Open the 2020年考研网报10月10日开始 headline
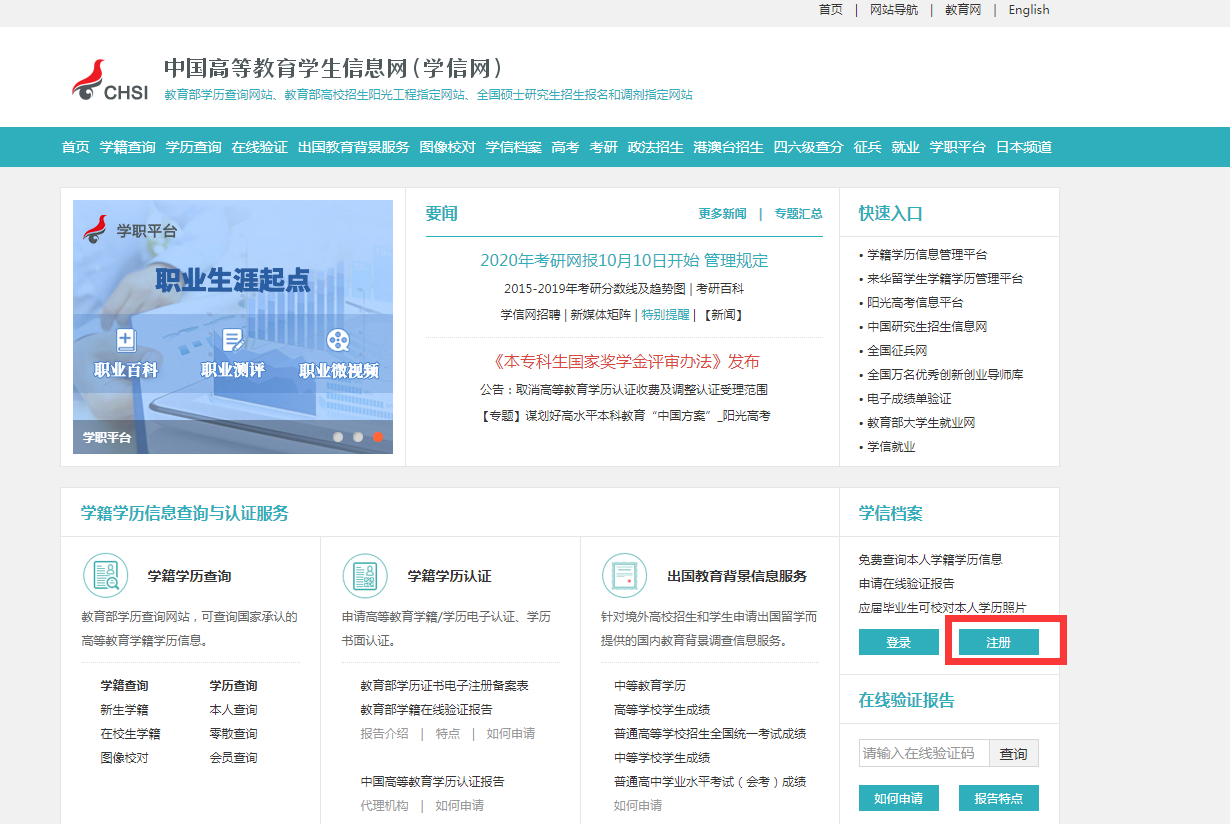 (x=624, y=261)
